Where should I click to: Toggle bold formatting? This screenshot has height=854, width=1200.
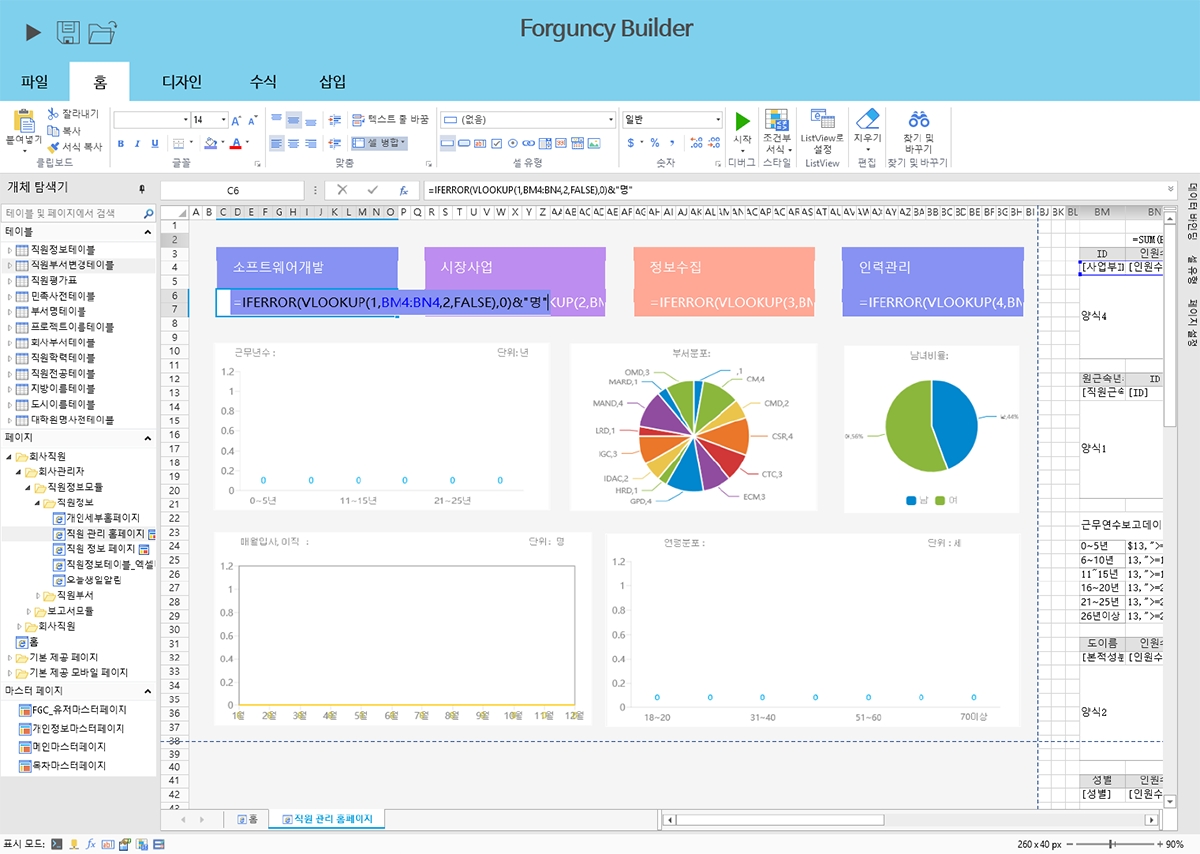coord(121,143)
